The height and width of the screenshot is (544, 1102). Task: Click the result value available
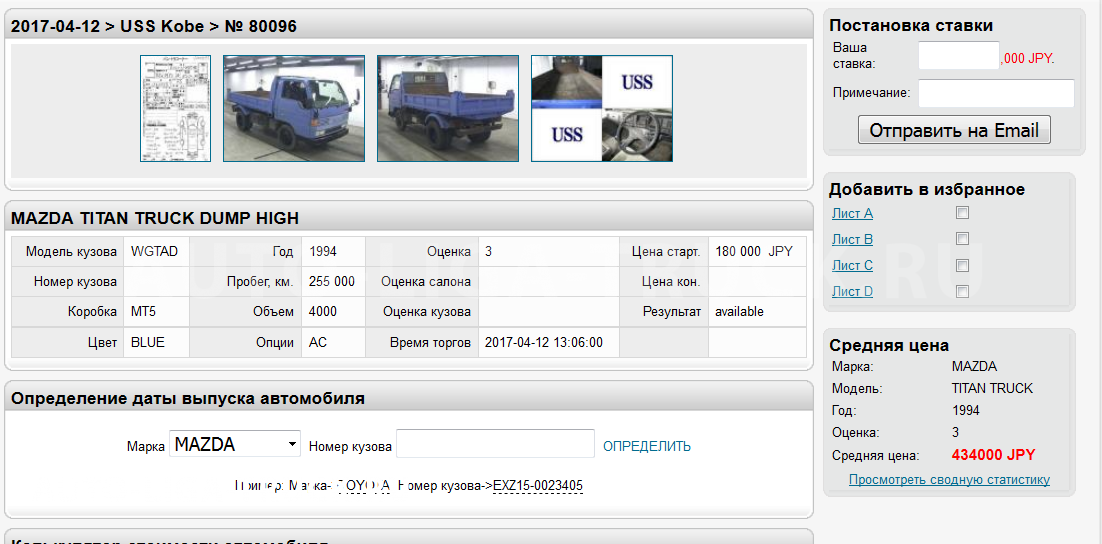pyautogui.click(x=739, y=312)
